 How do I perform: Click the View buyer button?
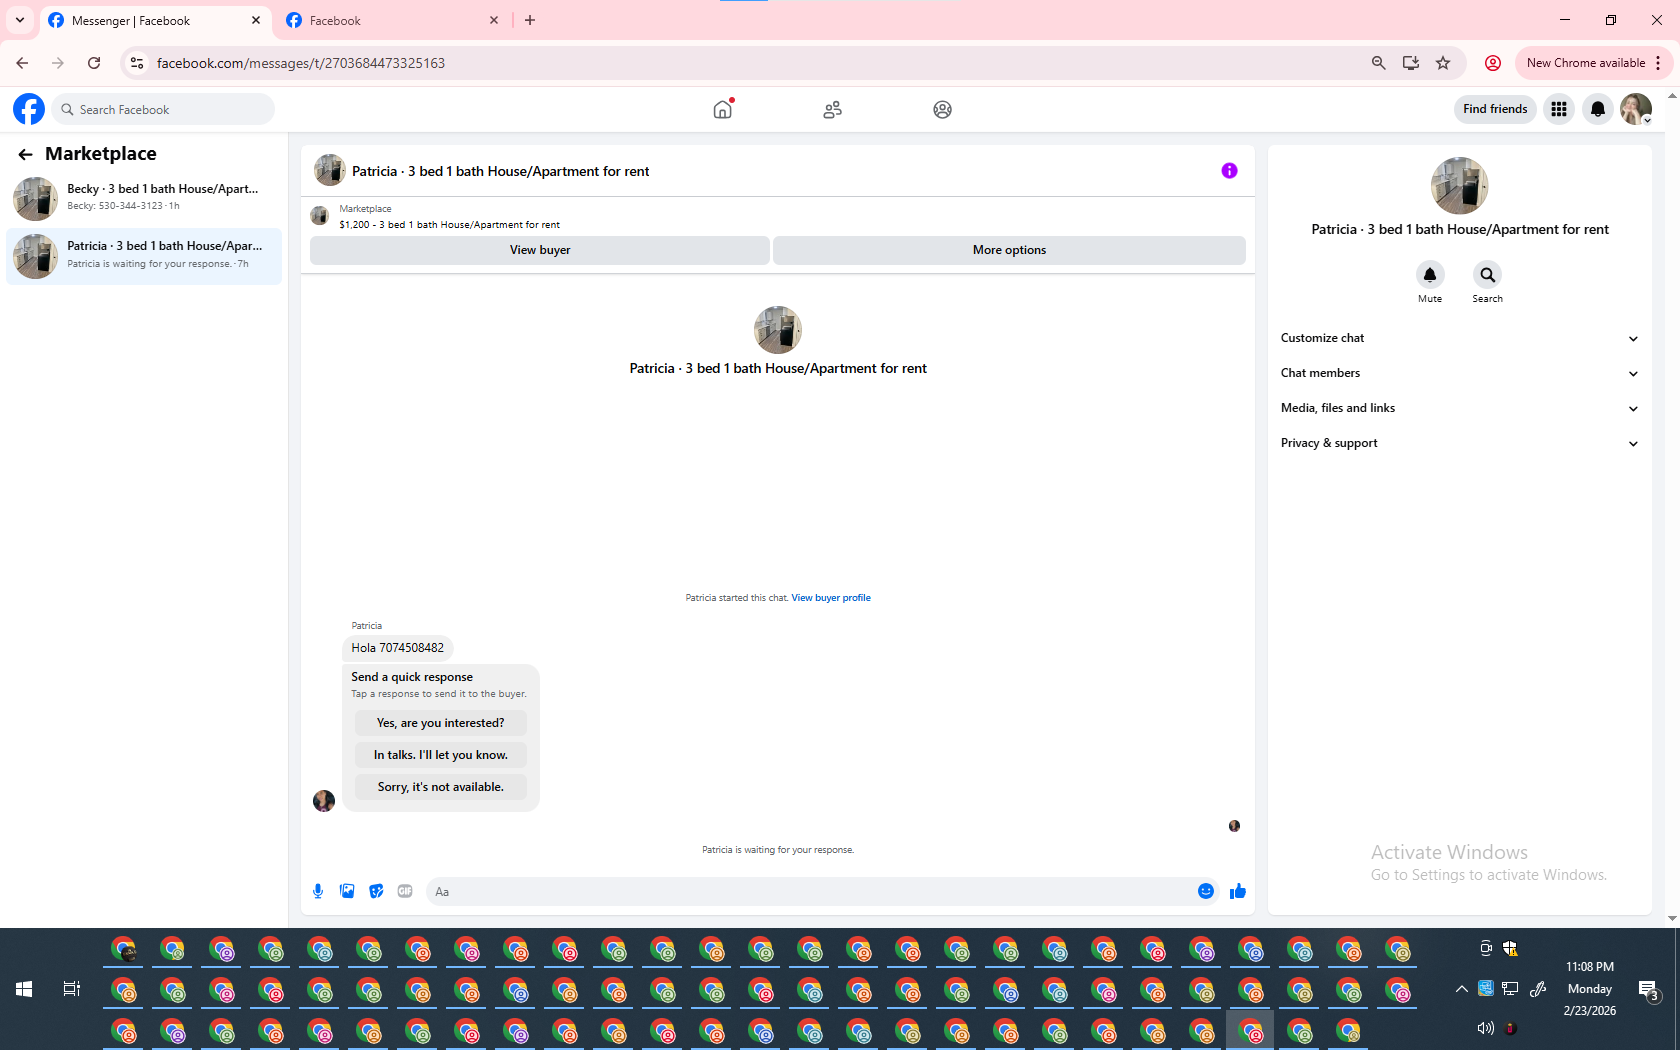[x=540, y=250]
